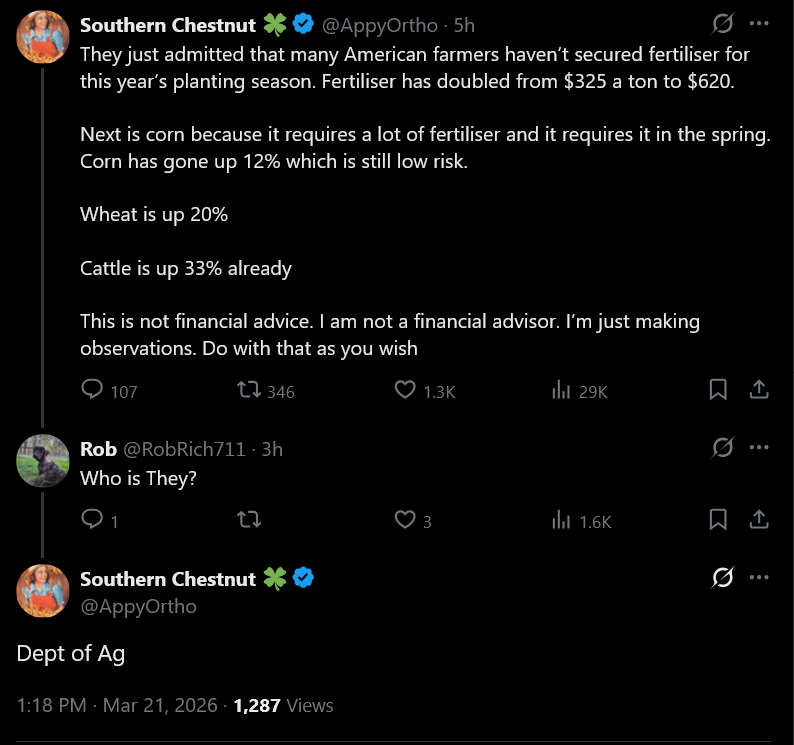Bookmark Southern Chestnut's main post
The image size is (794, 745).
tap(718, 390)
